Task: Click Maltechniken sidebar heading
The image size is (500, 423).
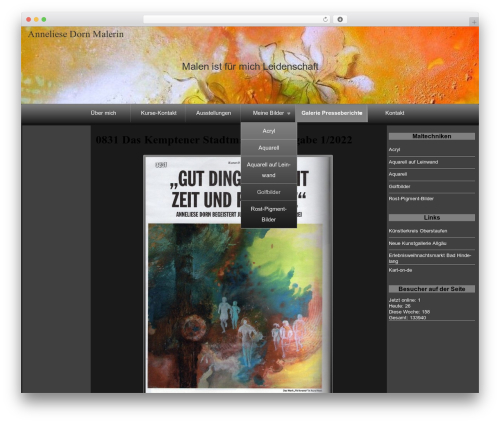Action: [x=432, y=136]
